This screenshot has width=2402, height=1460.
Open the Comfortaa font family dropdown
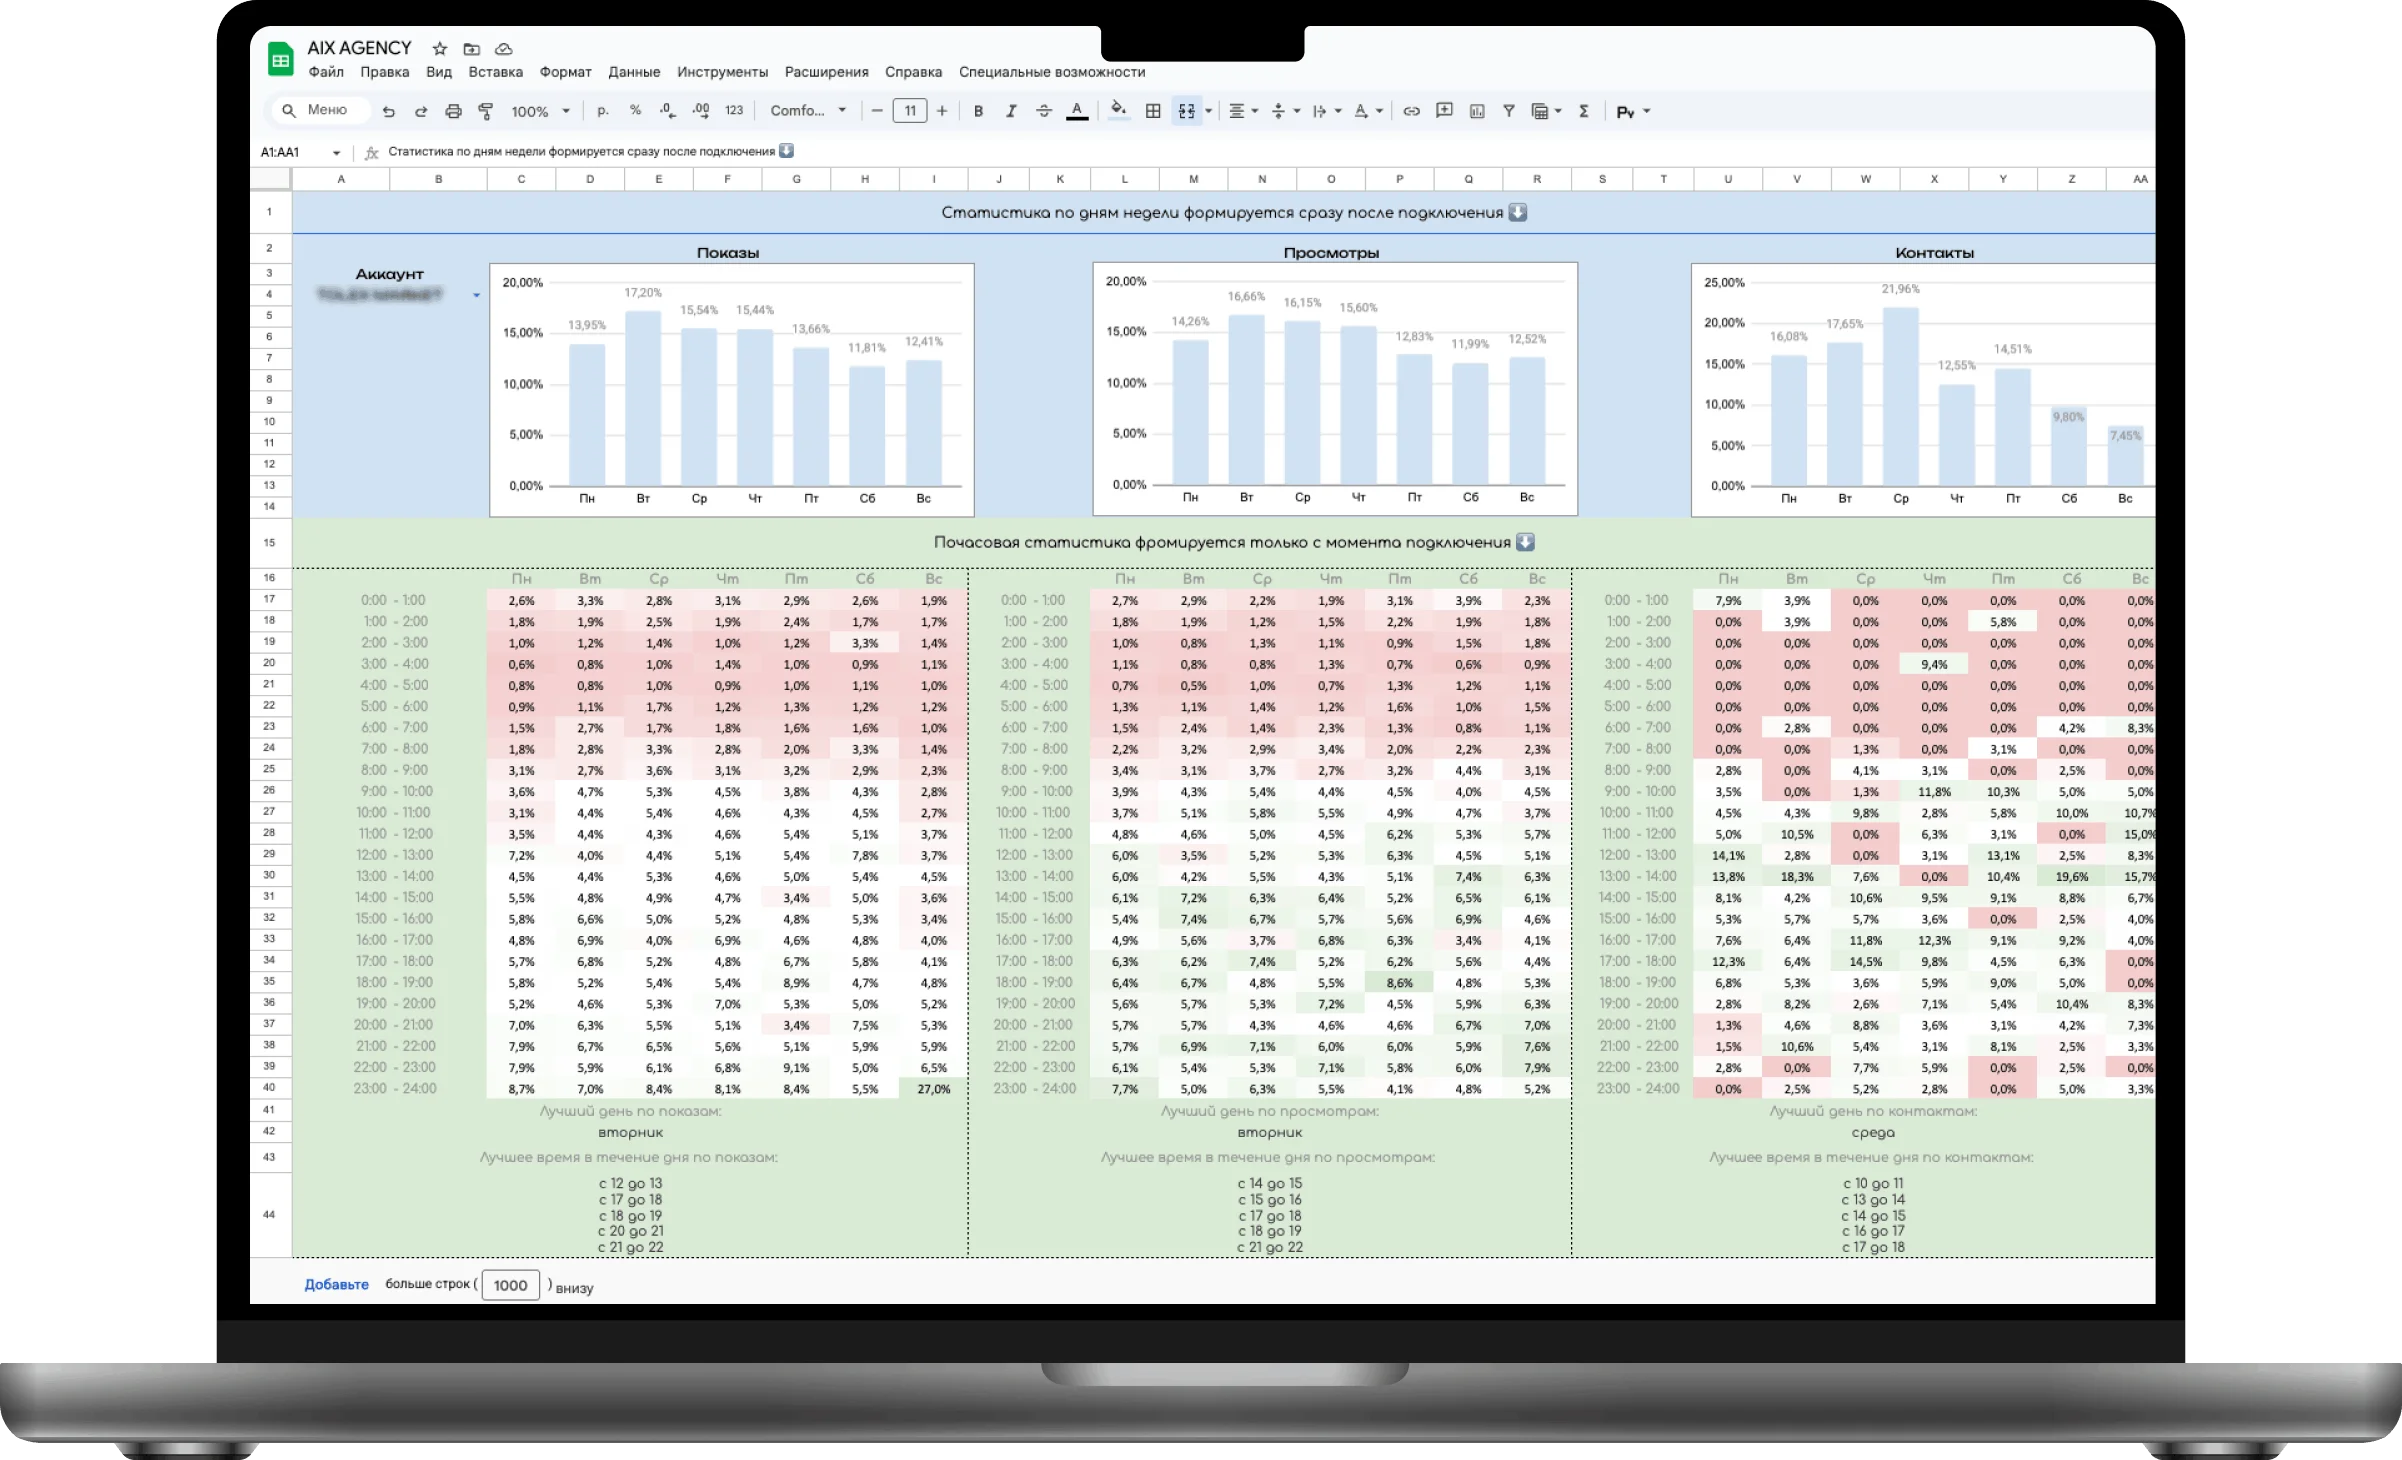click(x=808, y=111)
